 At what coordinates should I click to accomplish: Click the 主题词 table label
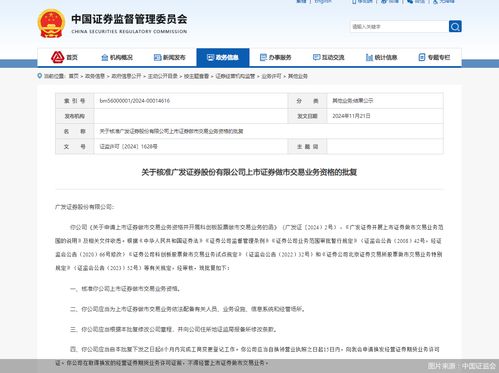coord(307,147)
